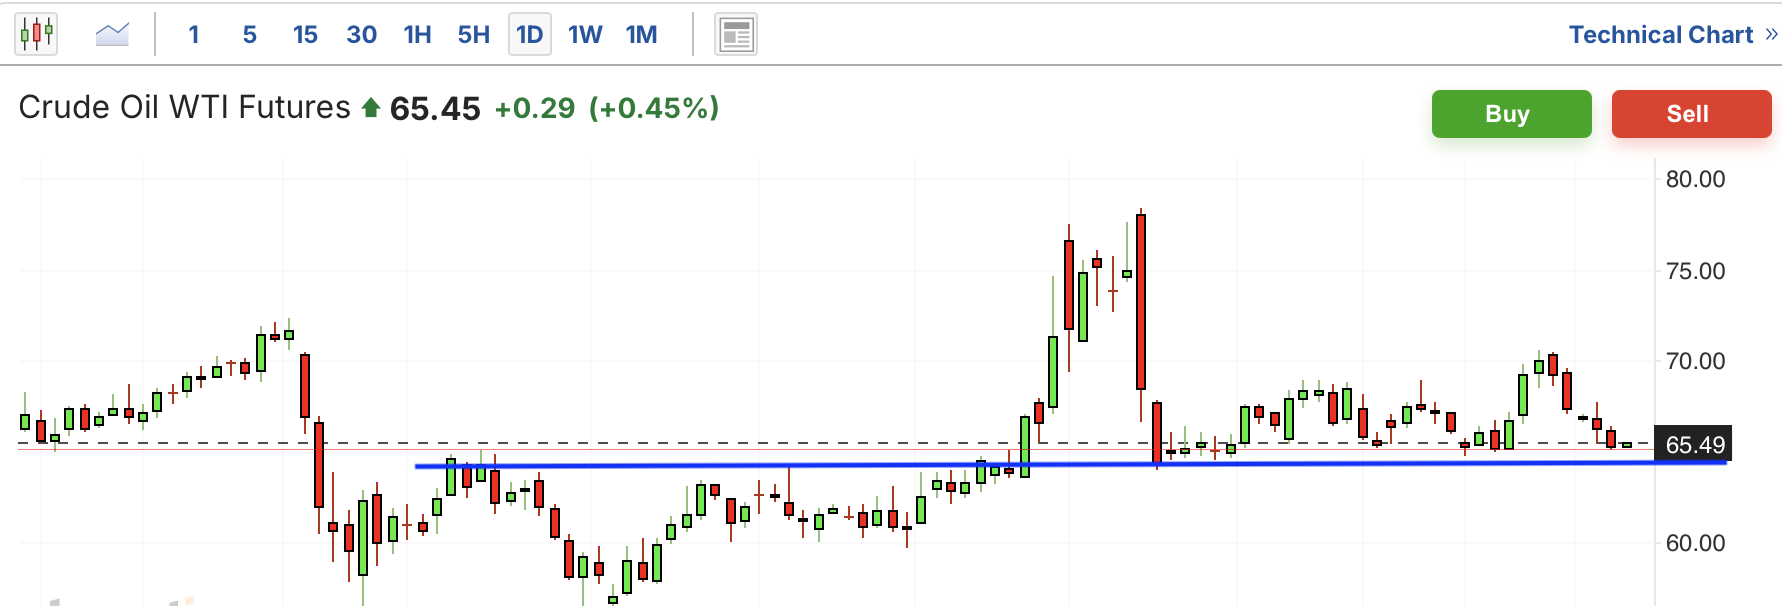This screenshot has width=1782, height=606.
Task: Click the percent change (+0.45%)
Action: (x=654, y=108)
